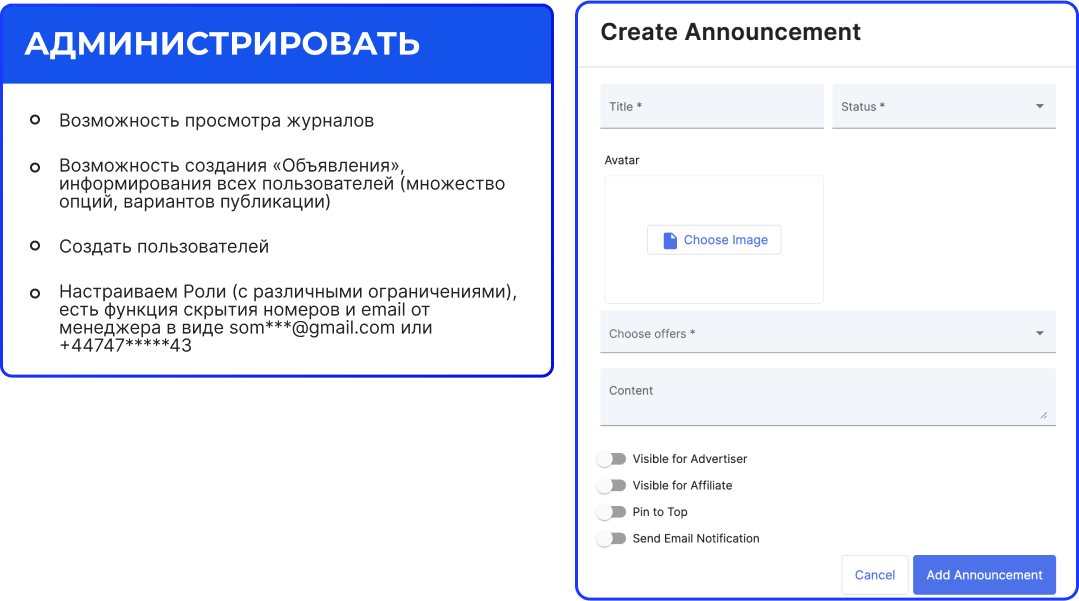
Task: Submit with the Add Announcement button
Action: coord(984,575)
